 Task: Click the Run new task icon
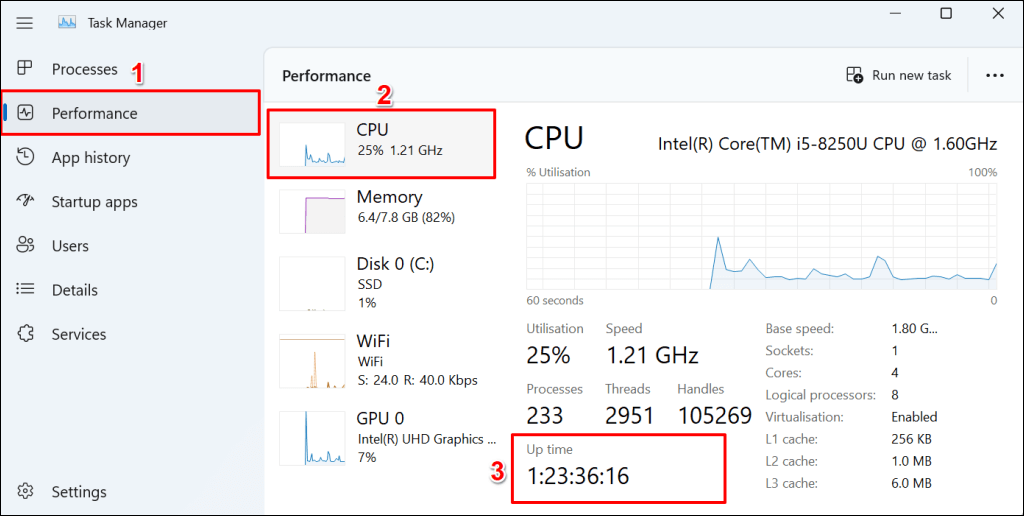click(855, 75)
